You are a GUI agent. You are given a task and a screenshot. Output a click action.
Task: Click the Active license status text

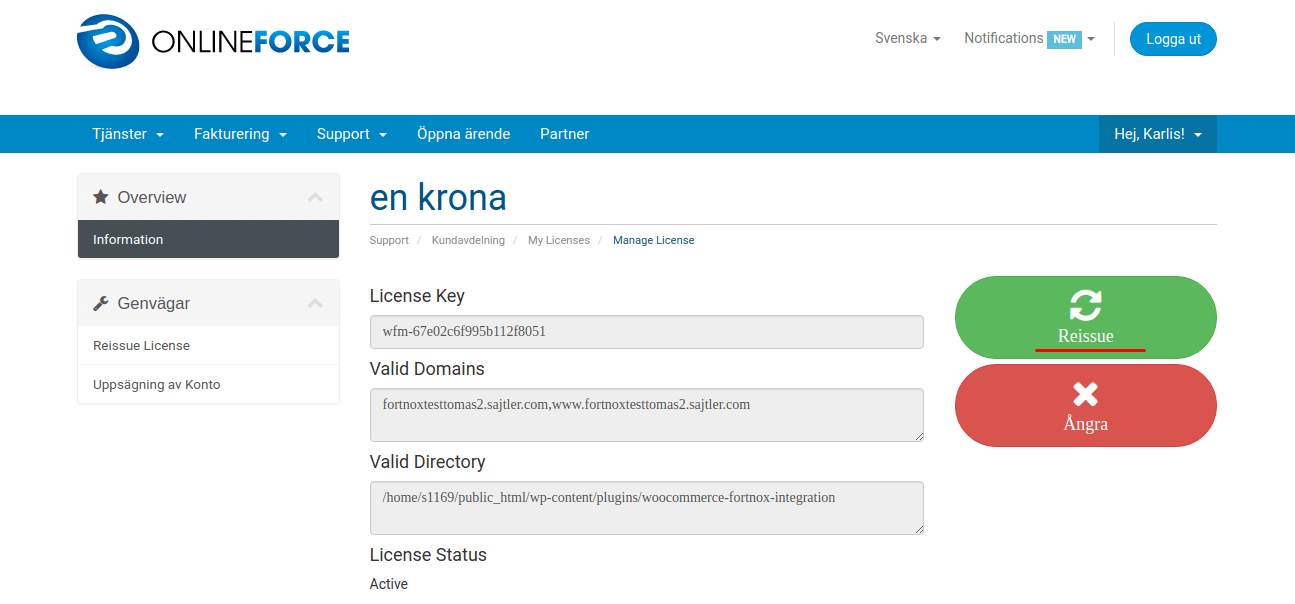389,584
